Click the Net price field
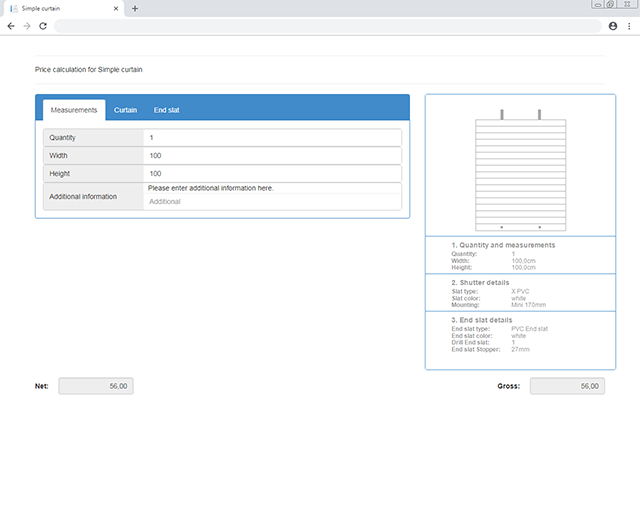This screenshot has width=640, height=512. coord(96,386)
